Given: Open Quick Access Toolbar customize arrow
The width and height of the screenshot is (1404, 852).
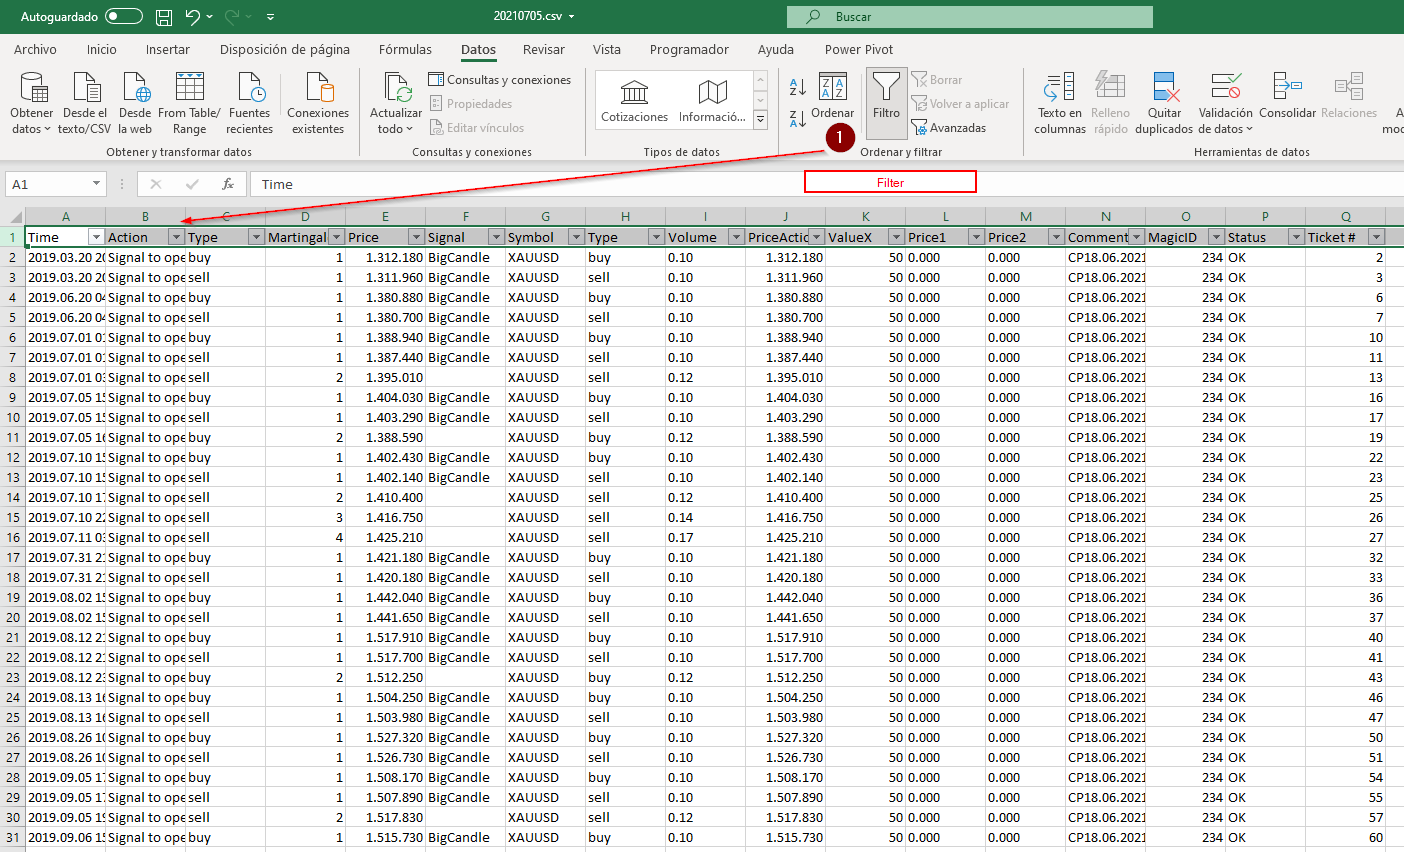Looking at the screenshot, I should (271, 17).
